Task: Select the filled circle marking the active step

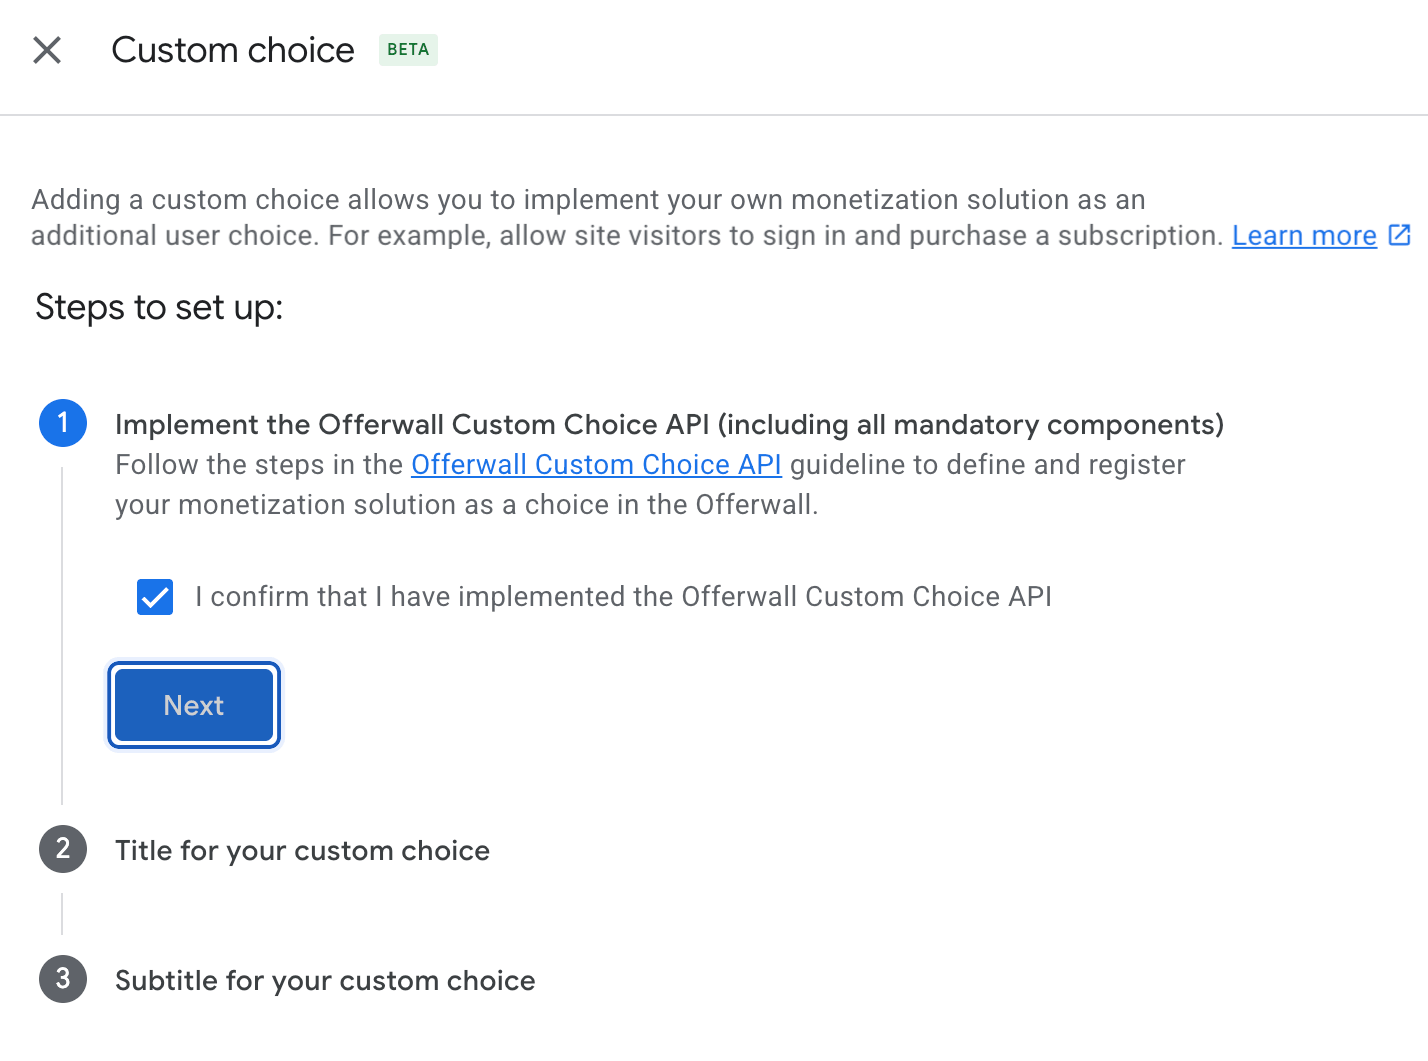Action: 63,423
